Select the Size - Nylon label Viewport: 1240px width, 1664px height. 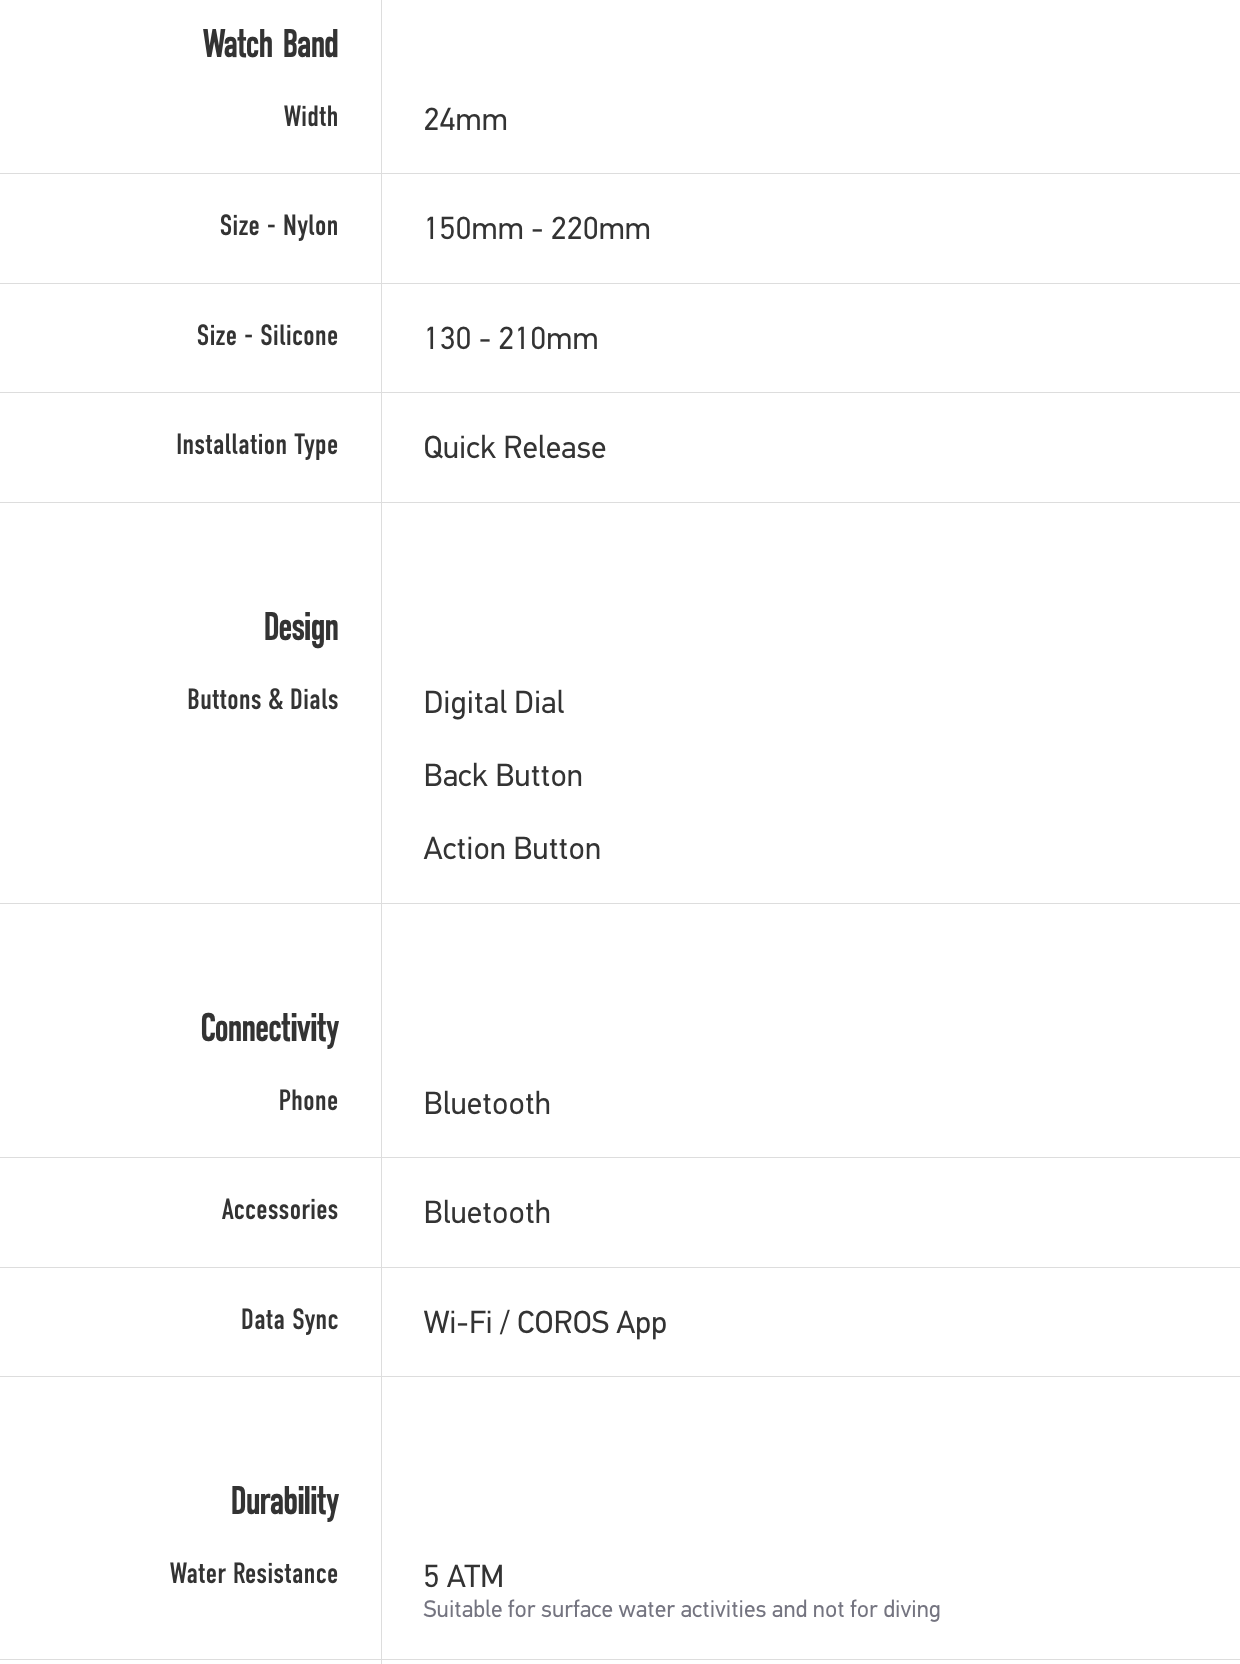pyautogui.click(x=279, y=226)
